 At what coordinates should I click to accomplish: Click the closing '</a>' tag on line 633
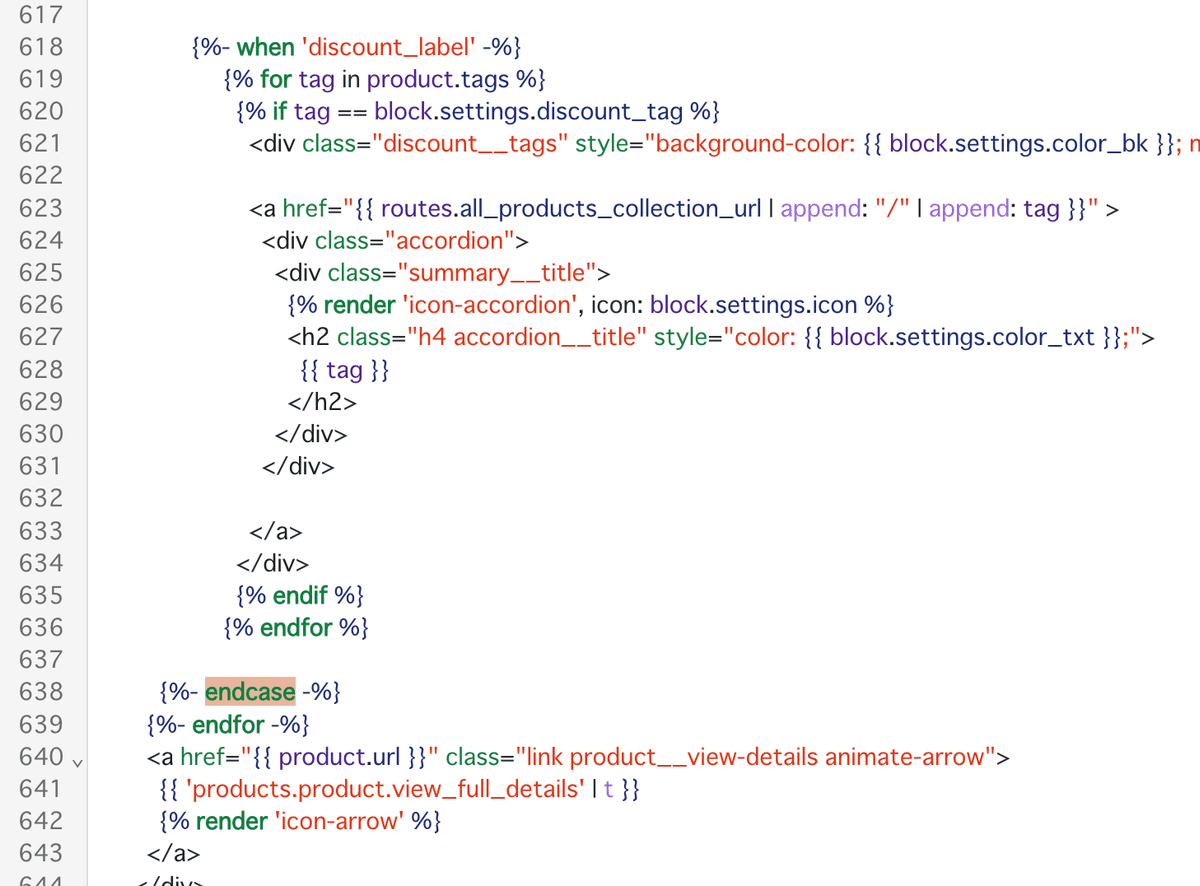tap(275, 531)
